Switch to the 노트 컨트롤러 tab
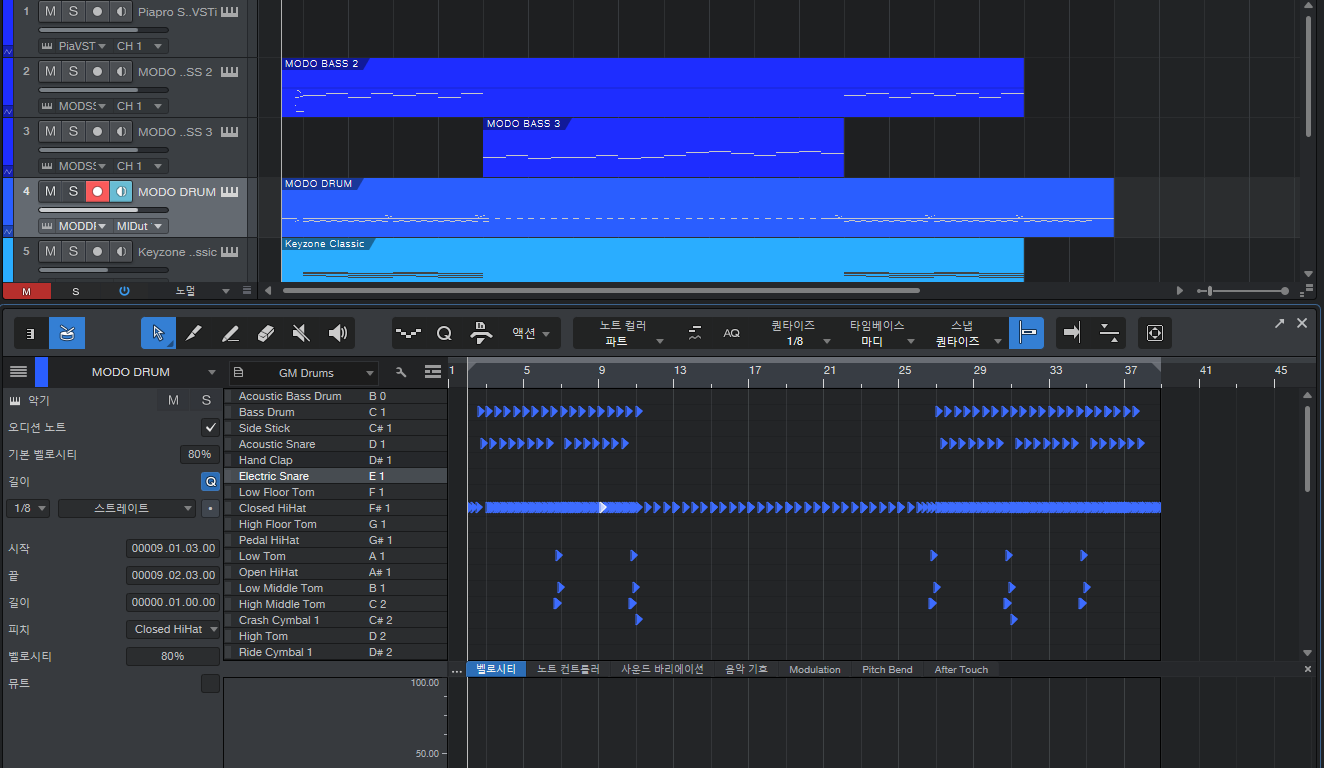Image resolution: width=1324 pixels, height=768 pixels. [568, 669]
